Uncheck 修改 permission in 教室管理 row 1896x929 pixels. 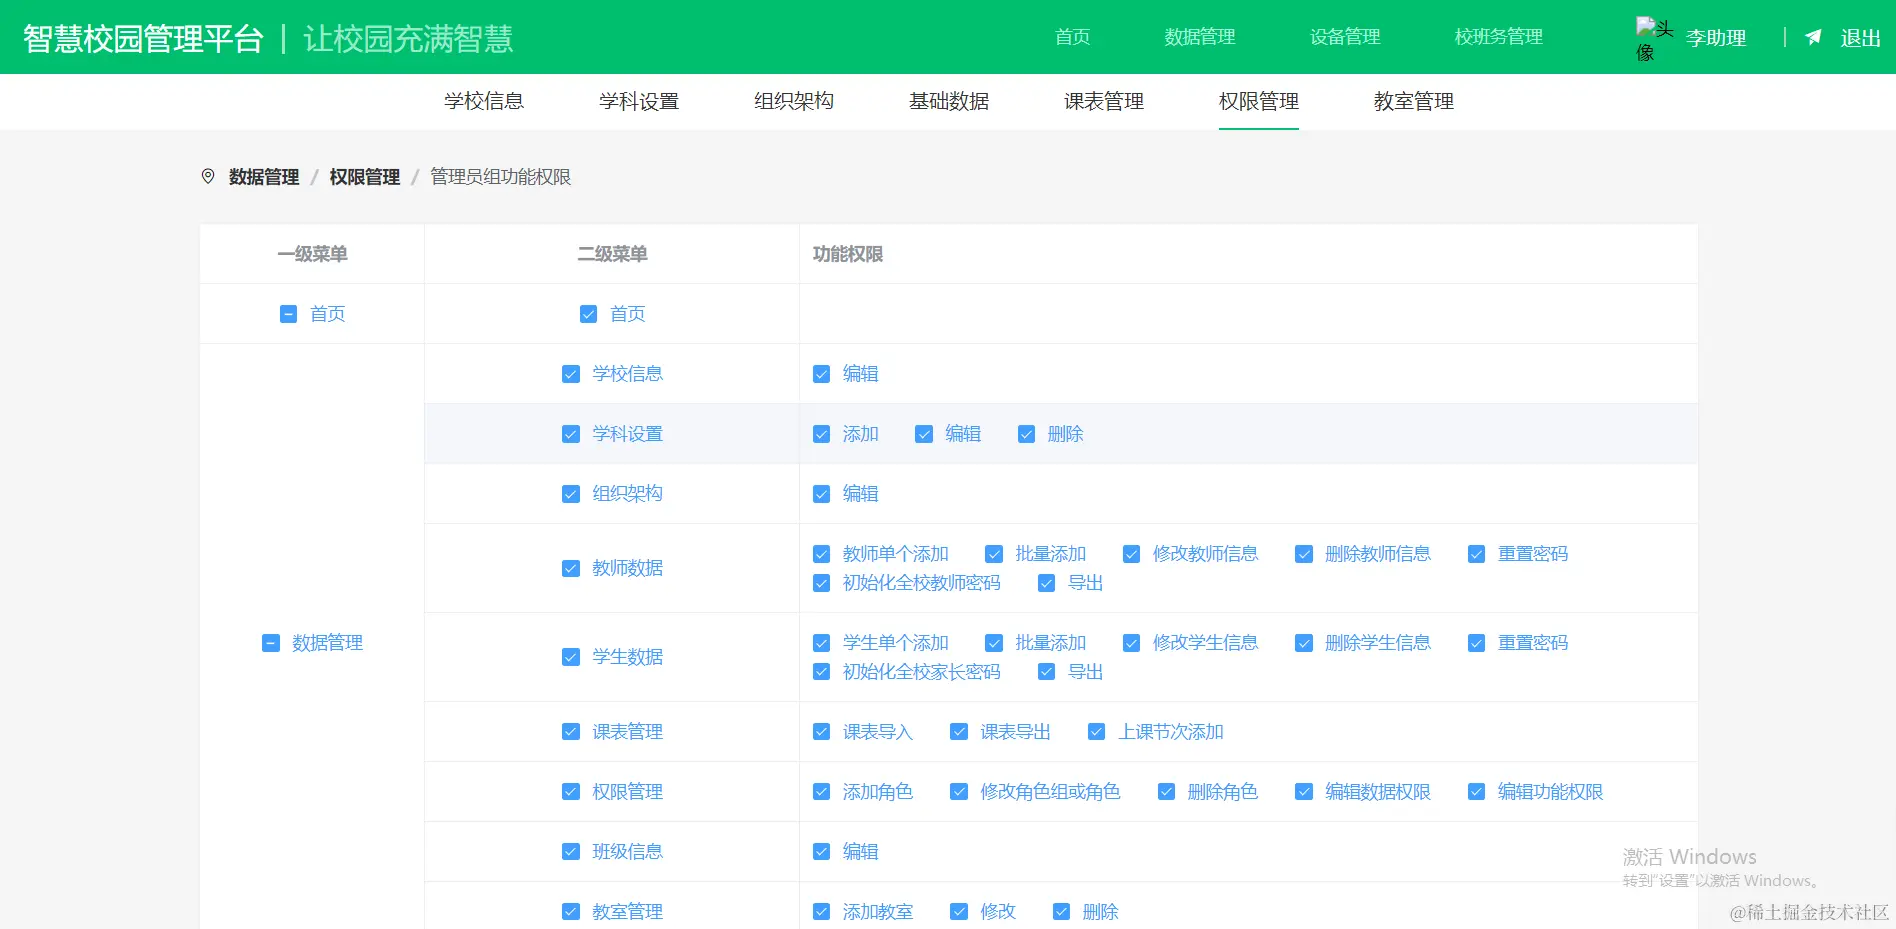click(x=958, y=912)
